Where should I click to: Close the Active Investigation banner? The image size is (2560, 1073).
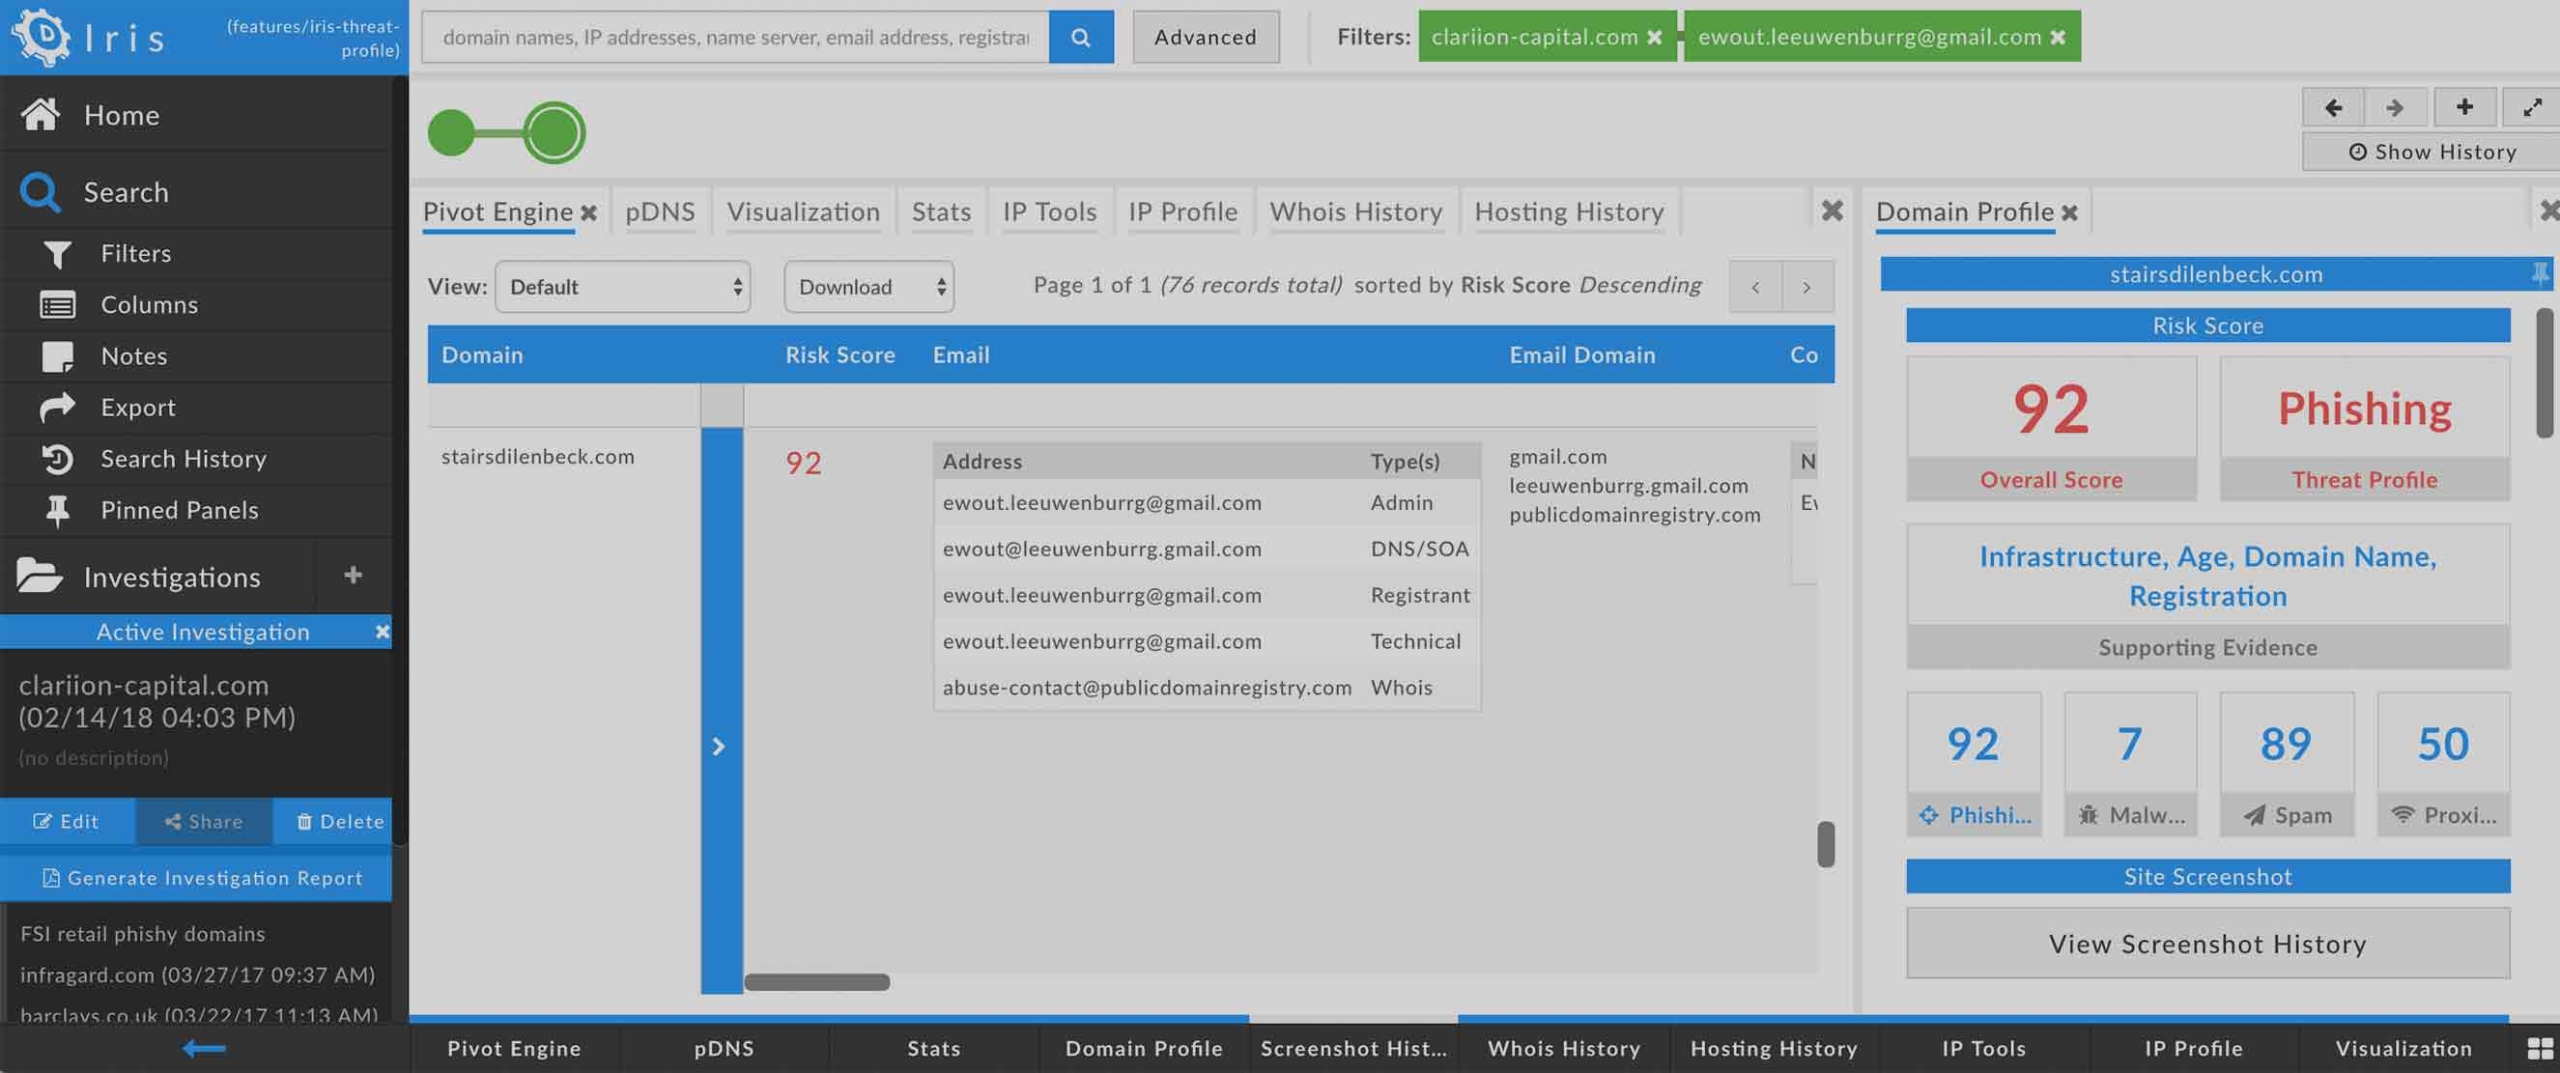(382, 632)
